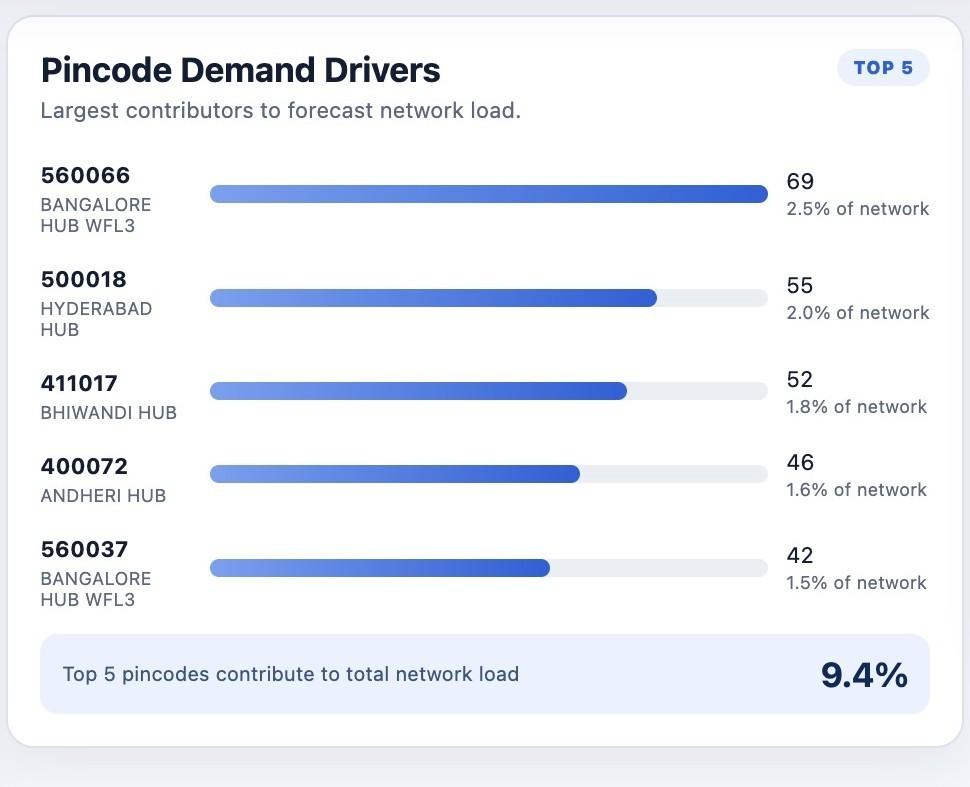Click the progress bar for 500018
This screenshot has height=787, width=970.
(489, 298)
